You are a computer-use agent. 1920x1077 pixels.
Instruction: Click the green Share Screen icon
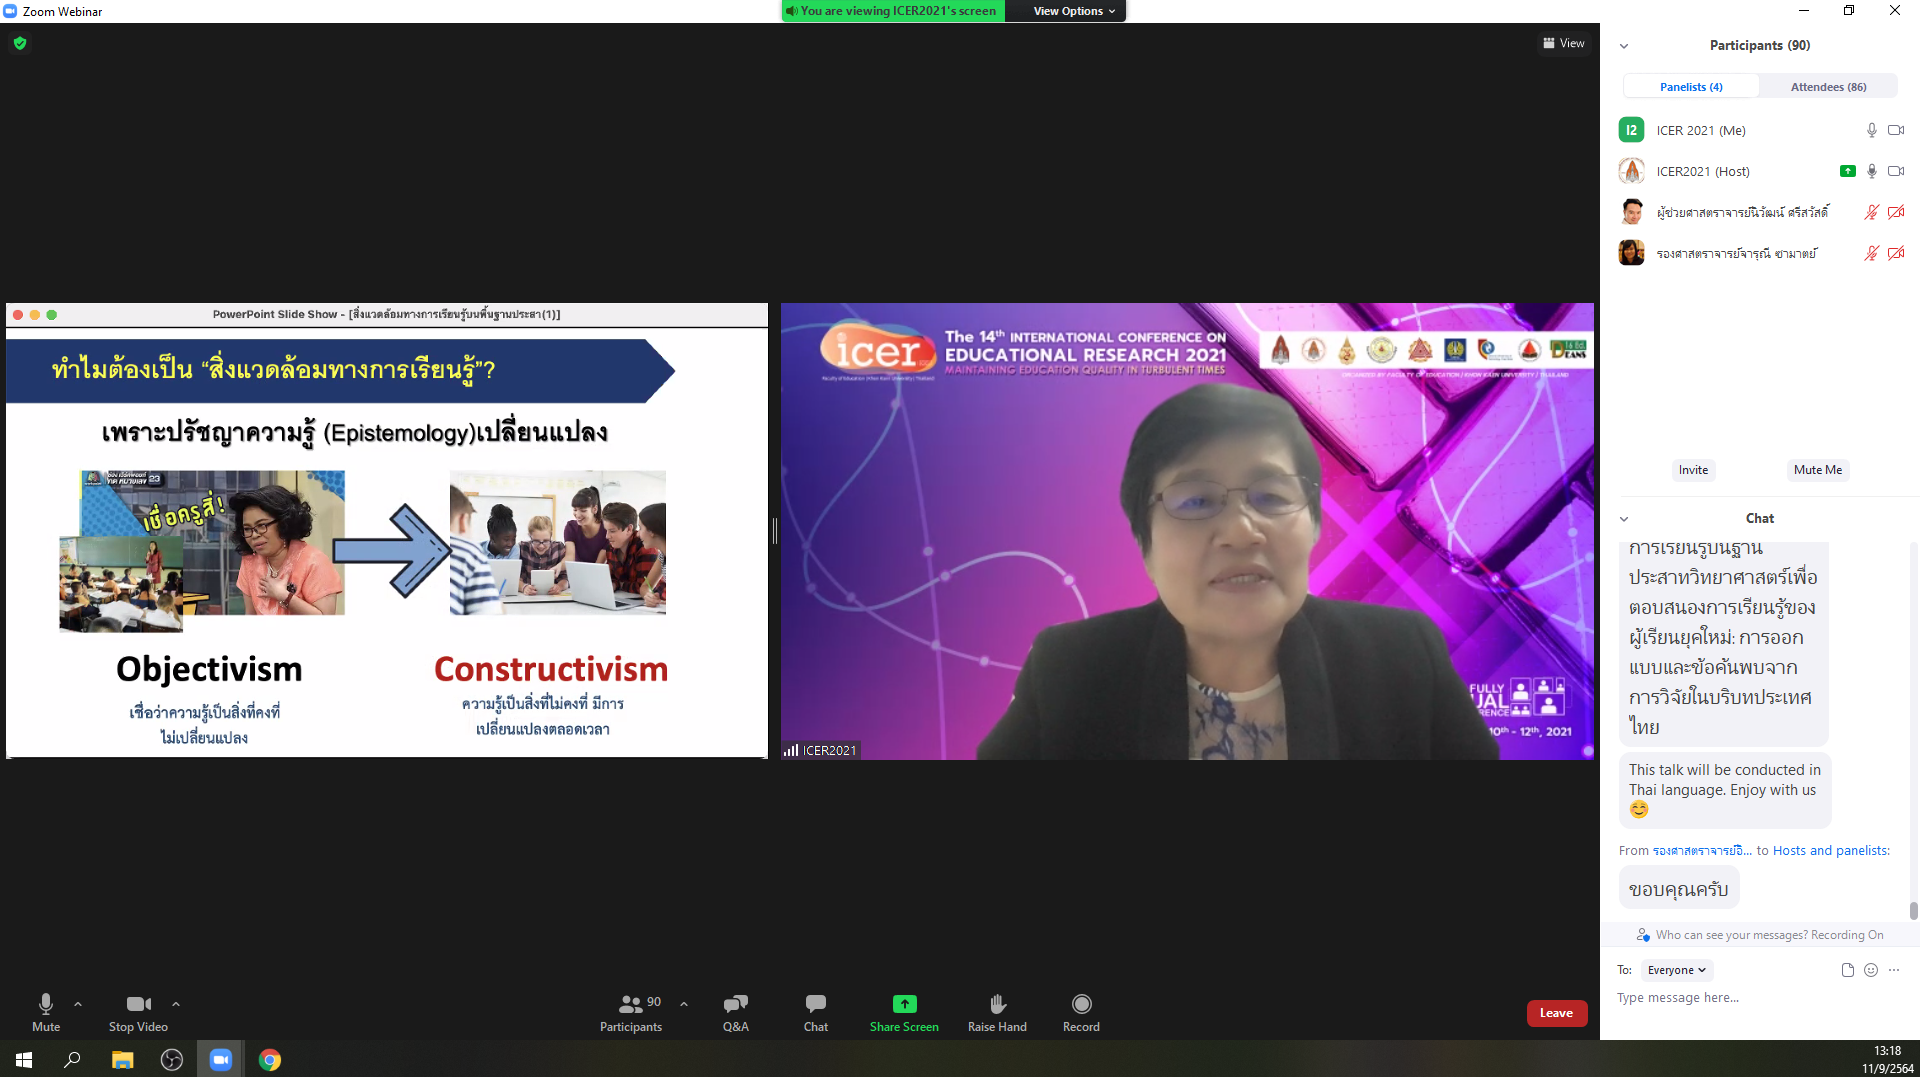pos(904,1004)
